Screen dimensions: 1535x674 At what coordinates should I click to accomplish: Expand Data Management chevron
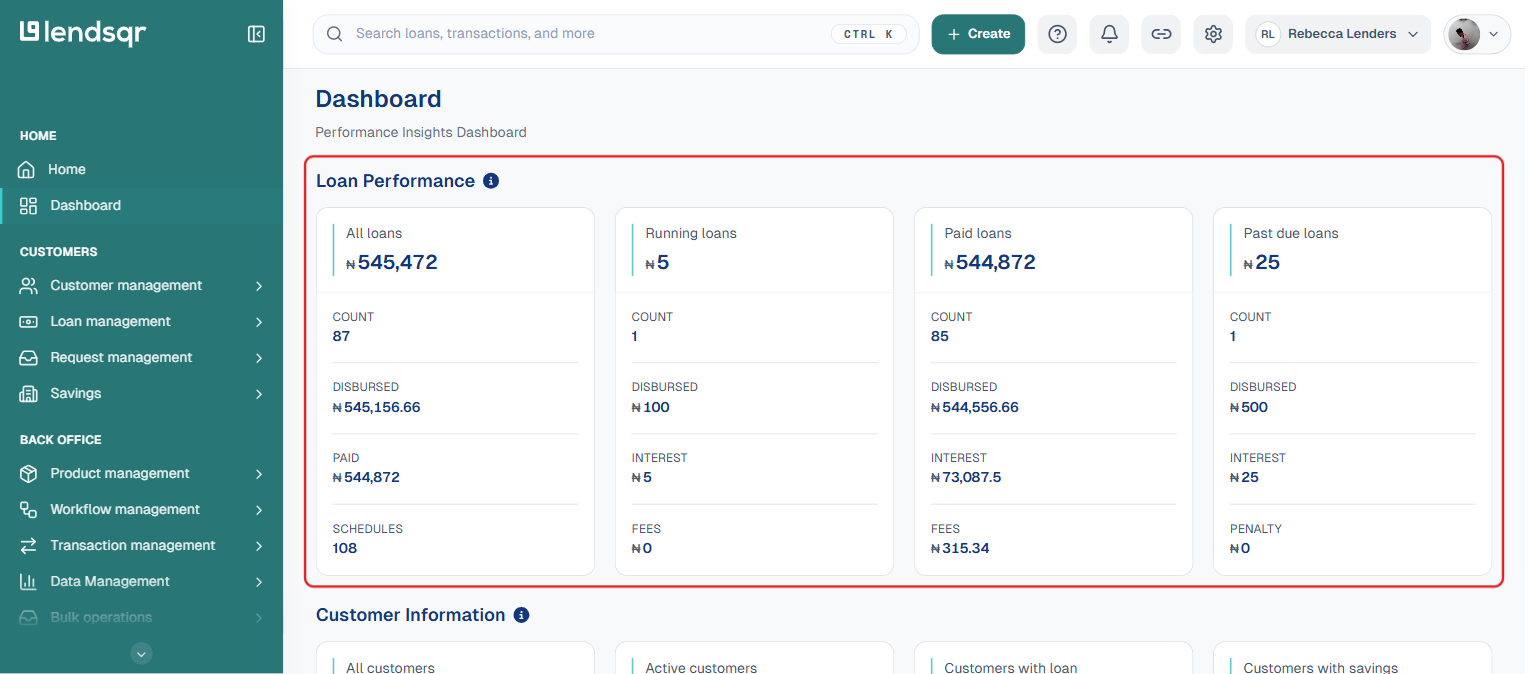click(259, 582)
